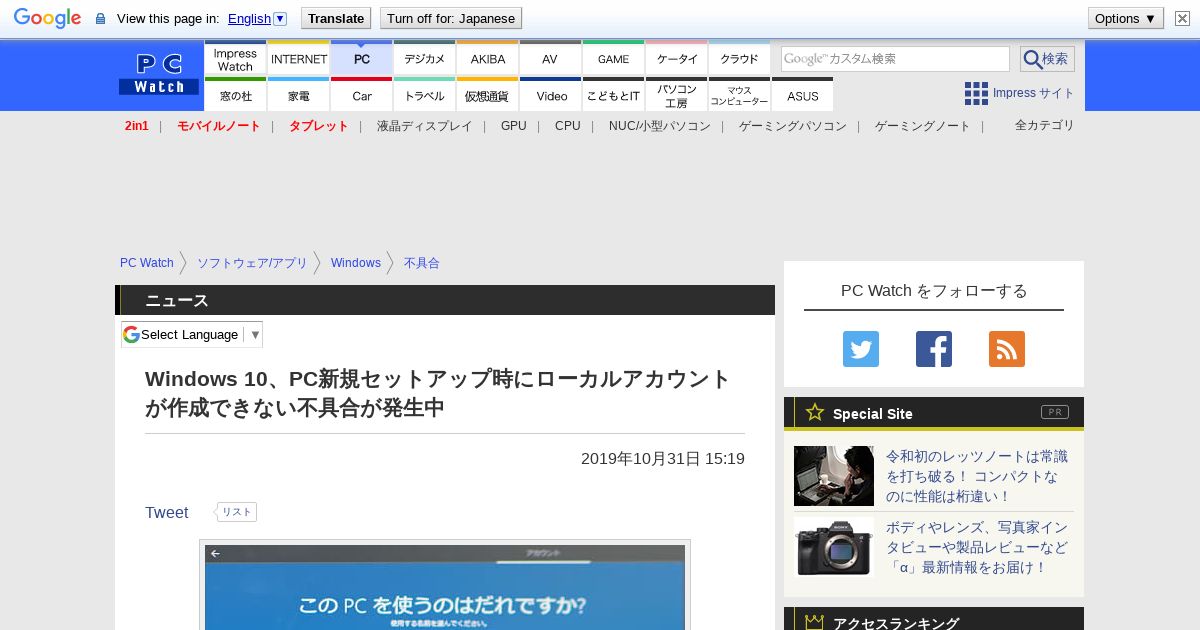
Task: Open the AV tab
Action: coord(550,58)
